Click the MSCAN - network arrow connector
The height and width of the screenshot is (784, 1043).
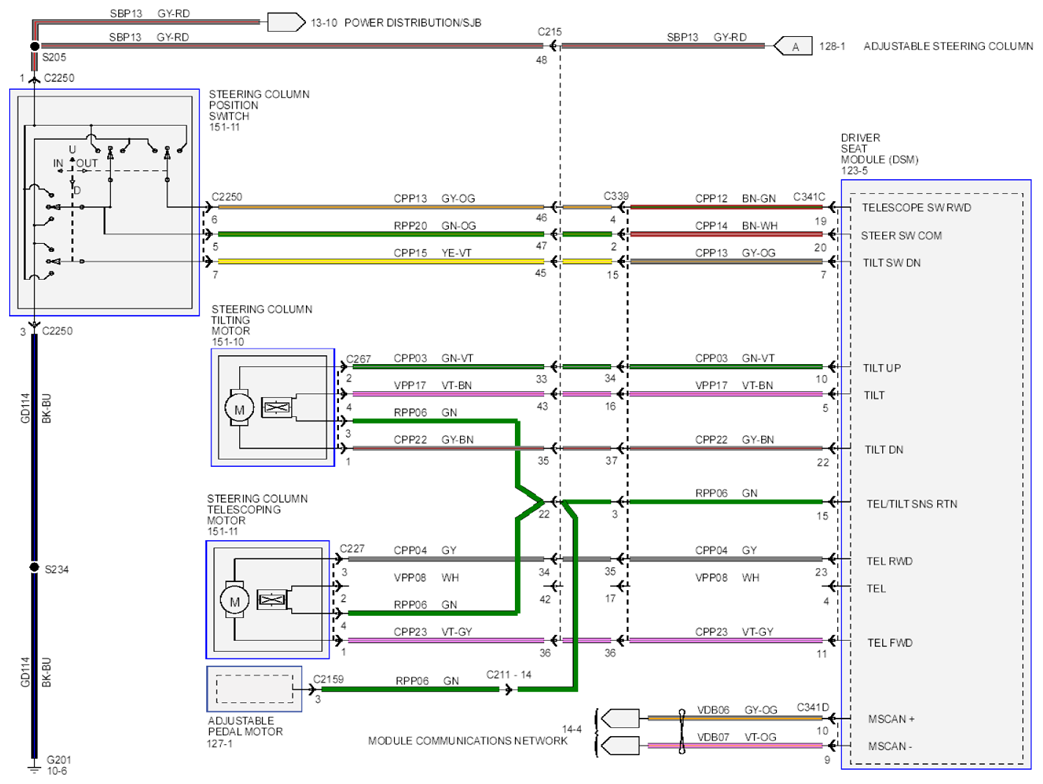[620, 745]
